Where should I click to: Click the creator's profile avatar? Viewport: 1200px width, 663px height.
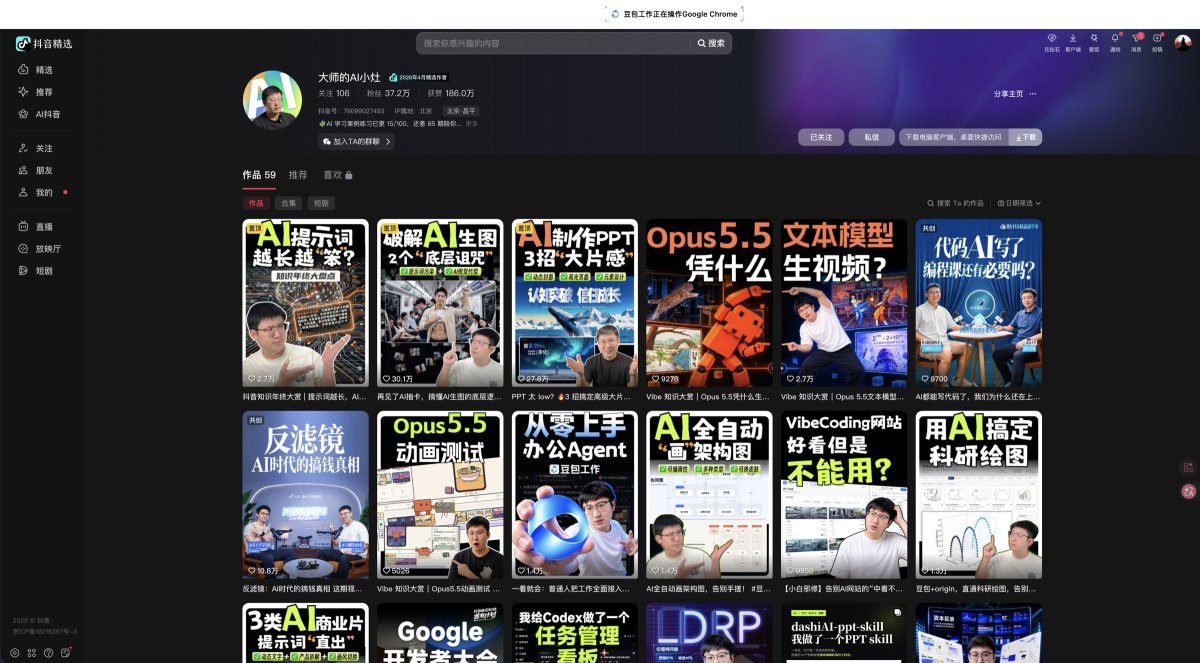(272, 100)
